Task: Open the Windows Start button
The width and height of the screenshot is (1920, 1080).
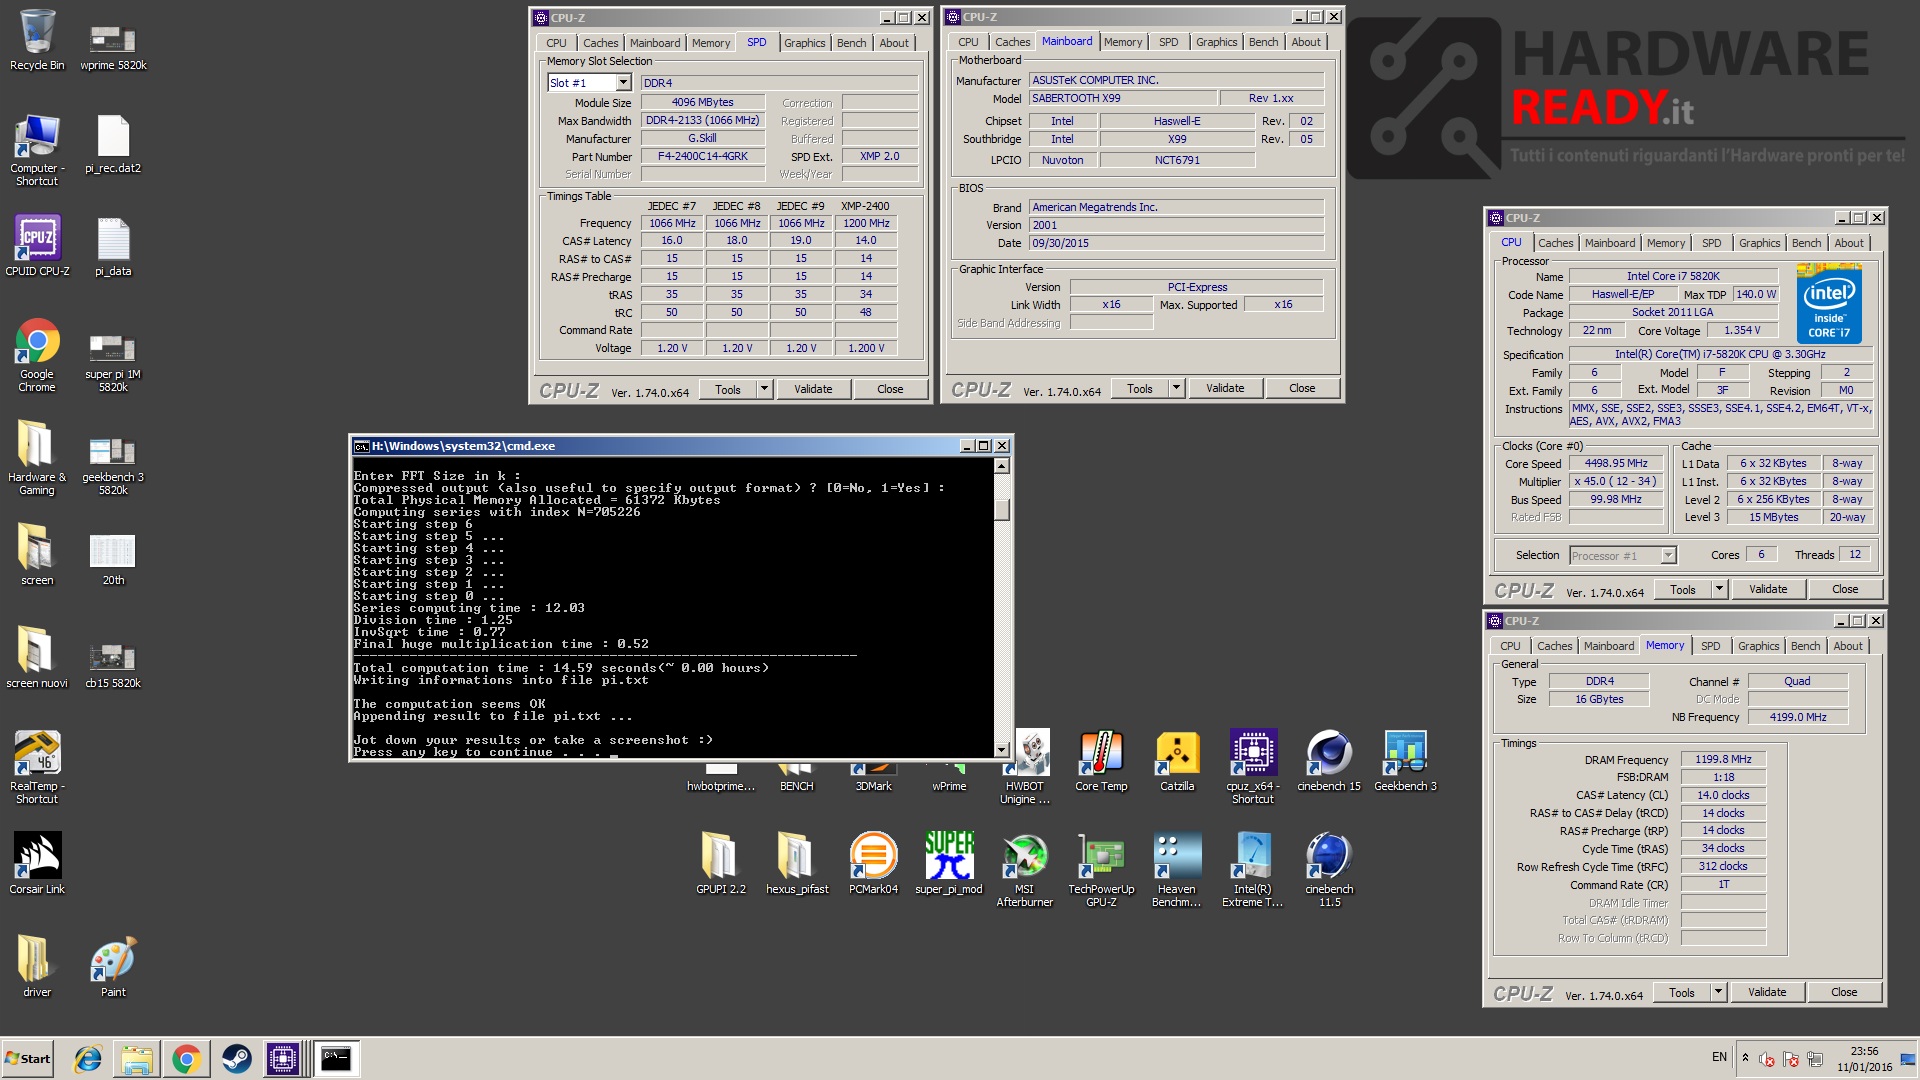Action: (x=28, y=1059)
